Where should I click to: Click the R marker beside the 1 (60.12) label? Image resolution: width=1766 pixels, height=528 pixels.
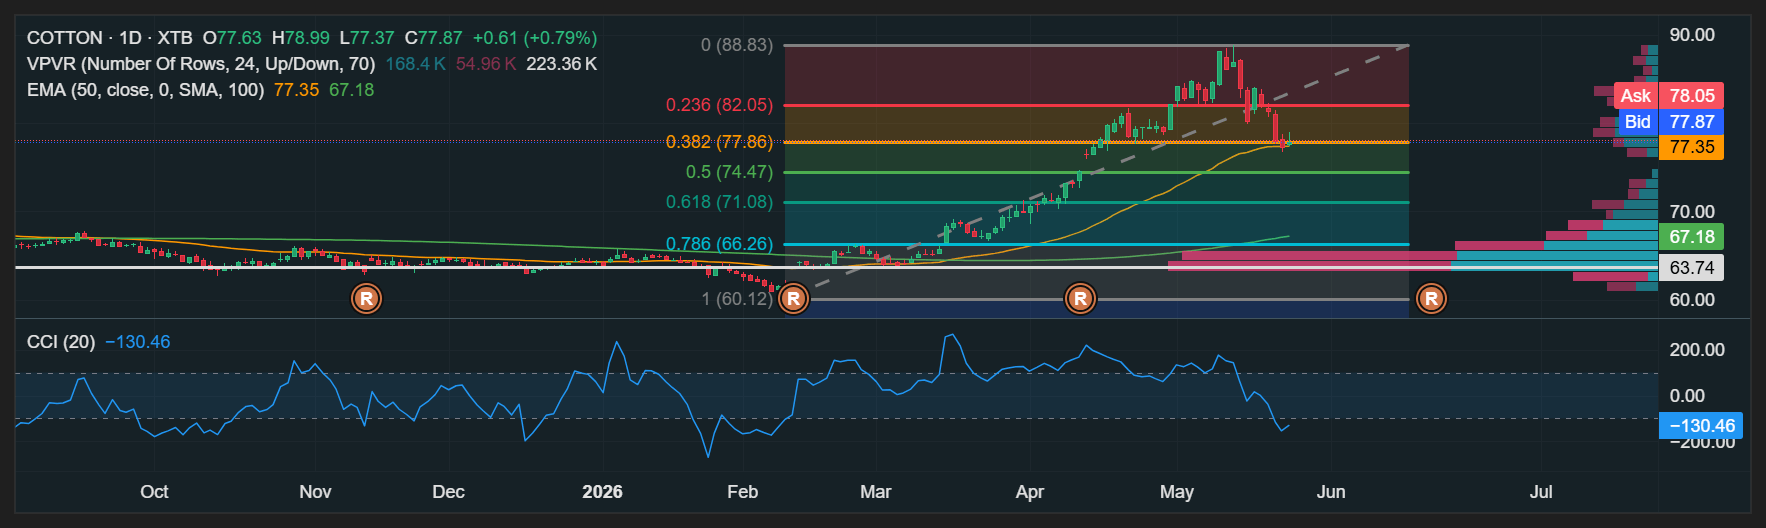point(793,298)
